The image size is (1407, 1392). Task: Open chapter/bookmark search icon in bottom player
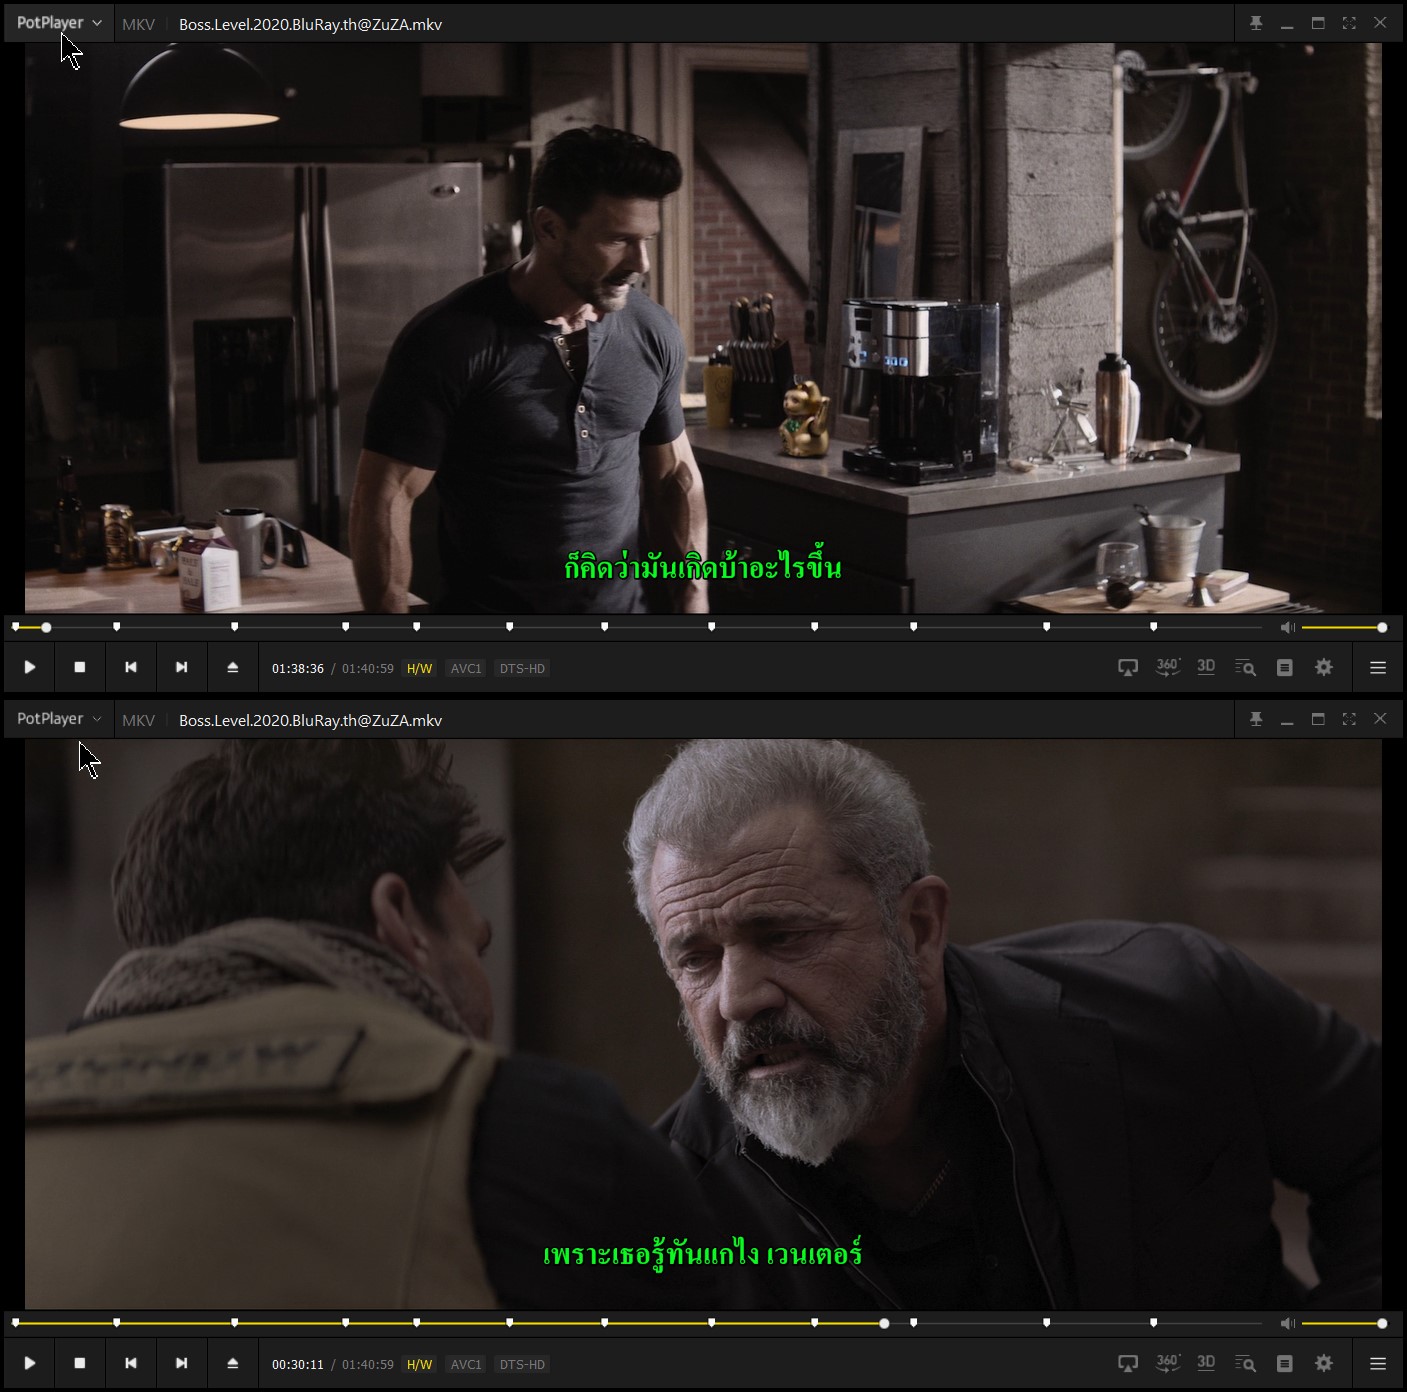(x=1245, y=1363)
